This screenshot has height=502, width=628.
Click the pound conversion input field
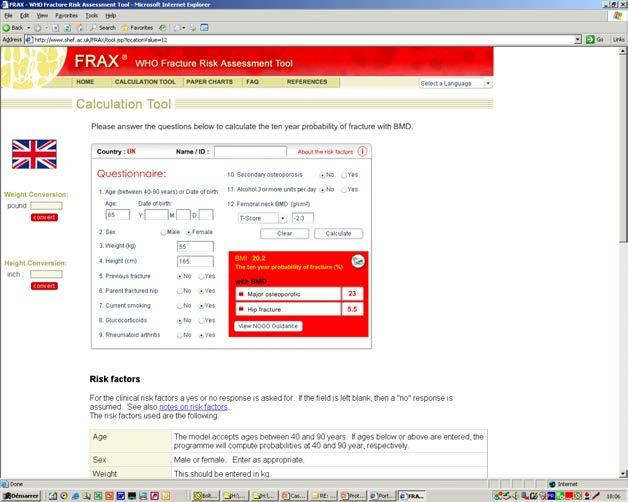click(46, 206)
